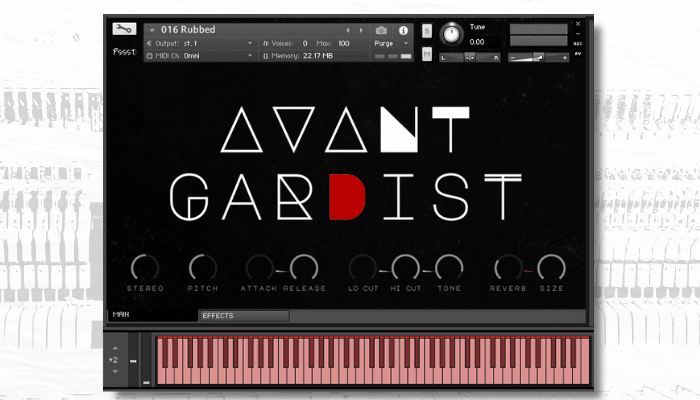The width and height of the screenshot is (700, 400).
Task: Go to next preset with right arrow
Action: (362, 30)
